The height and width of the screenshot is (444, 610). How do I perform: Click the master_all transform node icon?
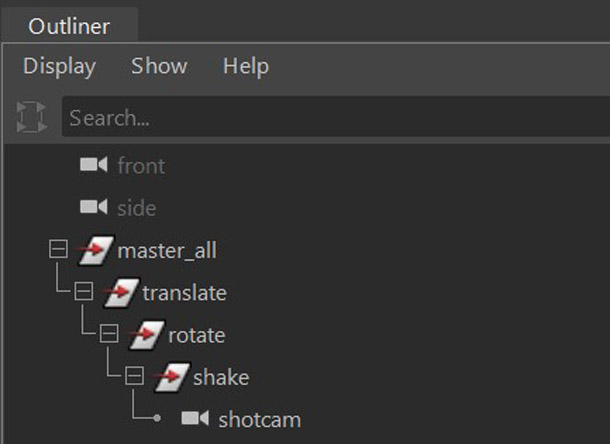click(x=94, y=250)
